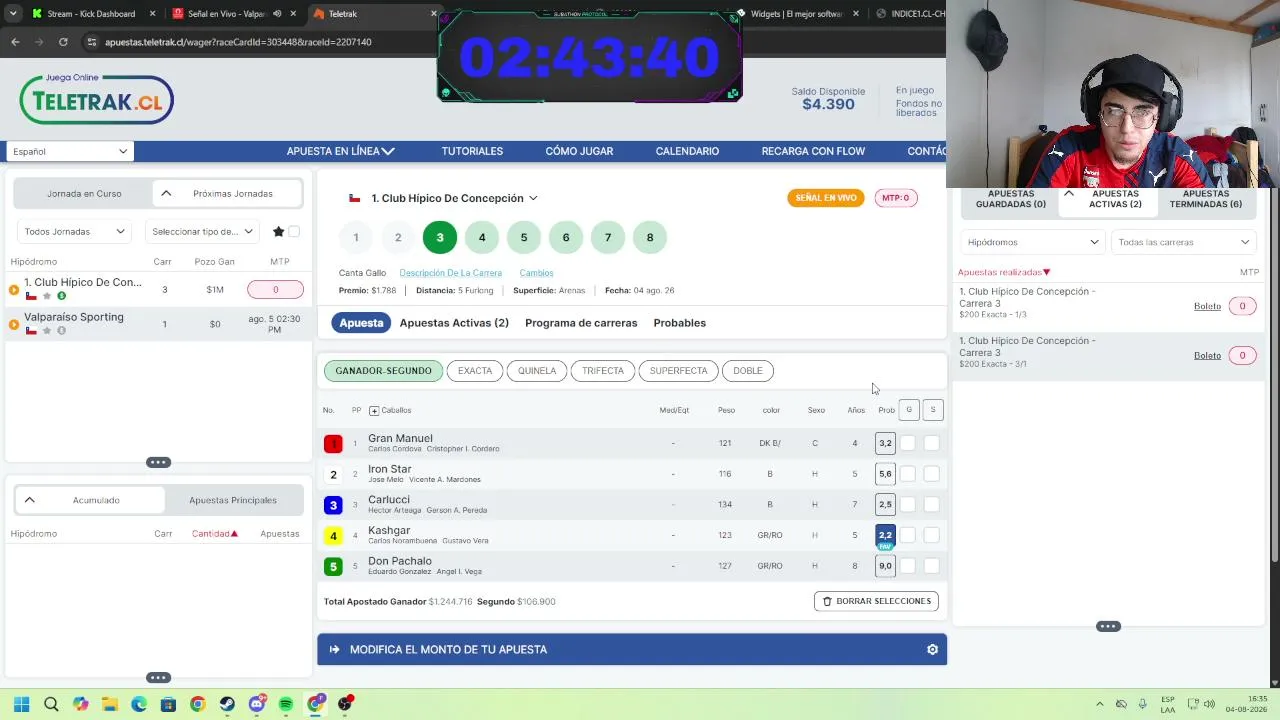Open the Probables tab
Screen dimensions: 1280x720
680,323
